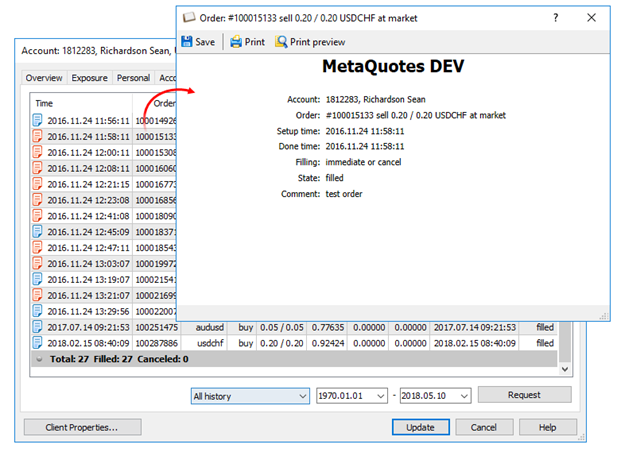Screen dimensions: 617x456
Task: Open the 1970.01.01 start date picker
Action: pyautogui.click(x=381, y=396)
